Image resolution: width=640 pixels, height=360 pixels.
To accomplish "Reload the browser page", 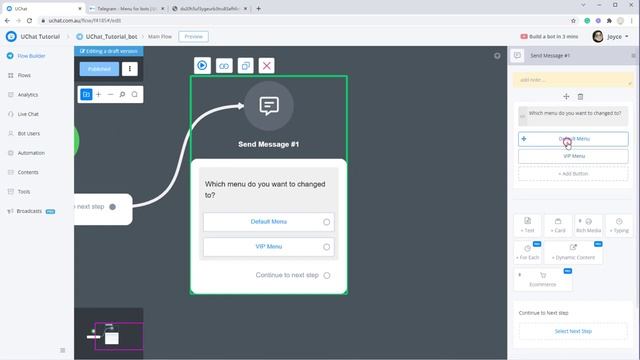I will tap(29, 20).
